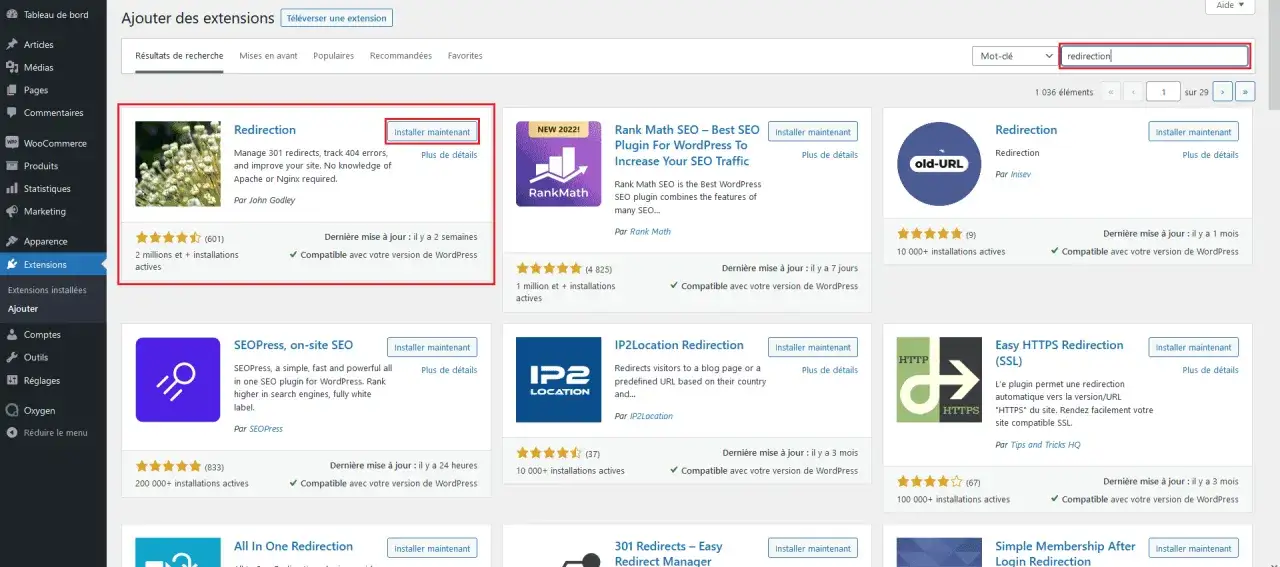Install Simple Membership After Login Redirection
The image size is (1280, 567).
(1194, 548)
